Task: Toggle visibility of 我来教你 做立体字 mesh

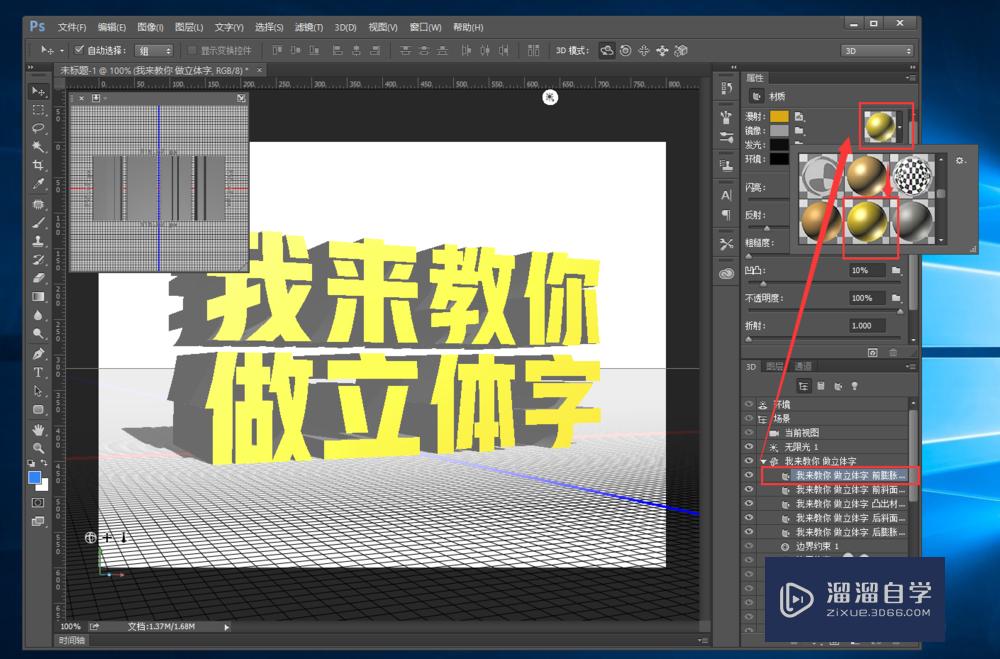Action: (749, 461)
